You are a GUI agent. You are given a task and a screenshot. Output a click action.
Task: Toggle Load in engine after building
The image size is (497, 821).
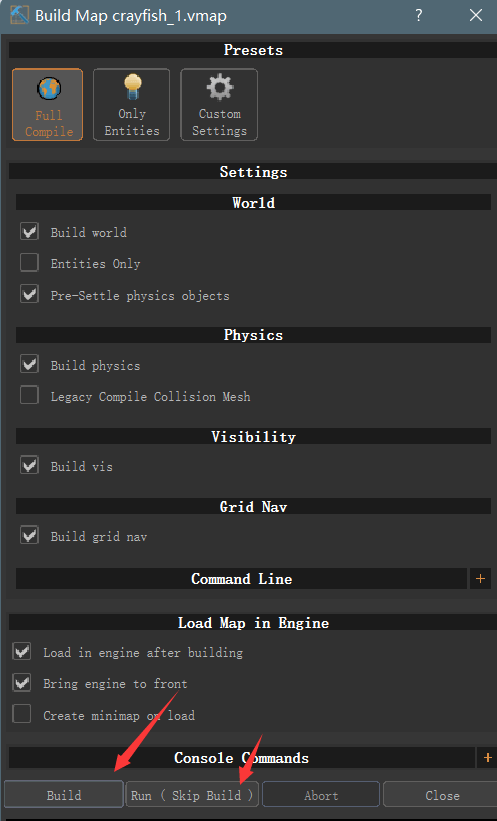pos(22,652)
